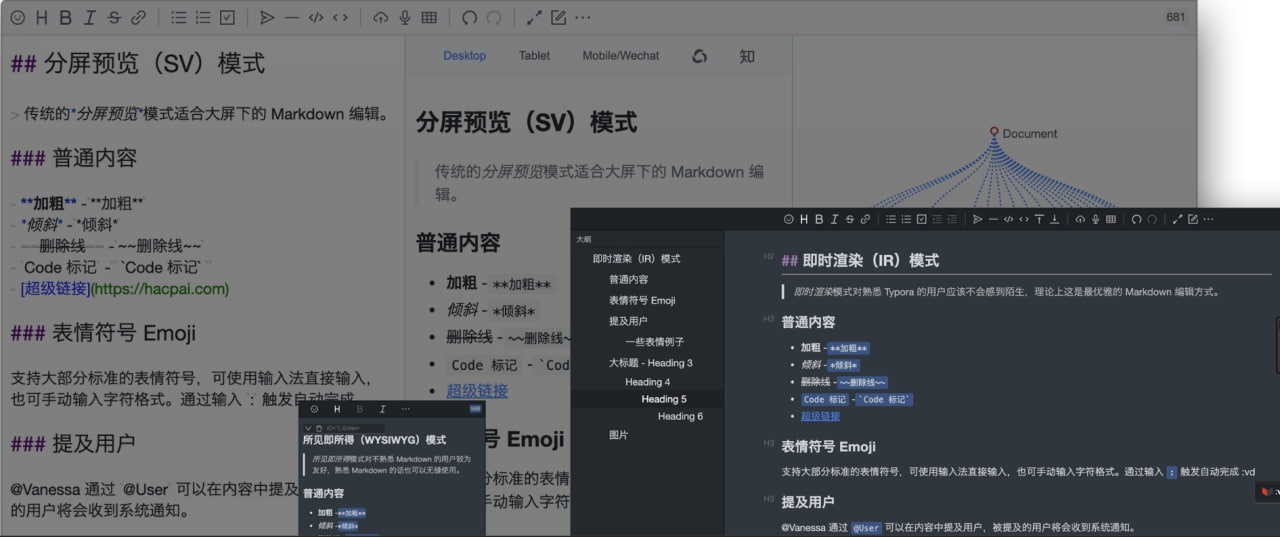The height and width of the screenshot is (537, 1280).
Task: Toggle edit mode icon in dark IR toolbar
Action: click(1192, 219)
